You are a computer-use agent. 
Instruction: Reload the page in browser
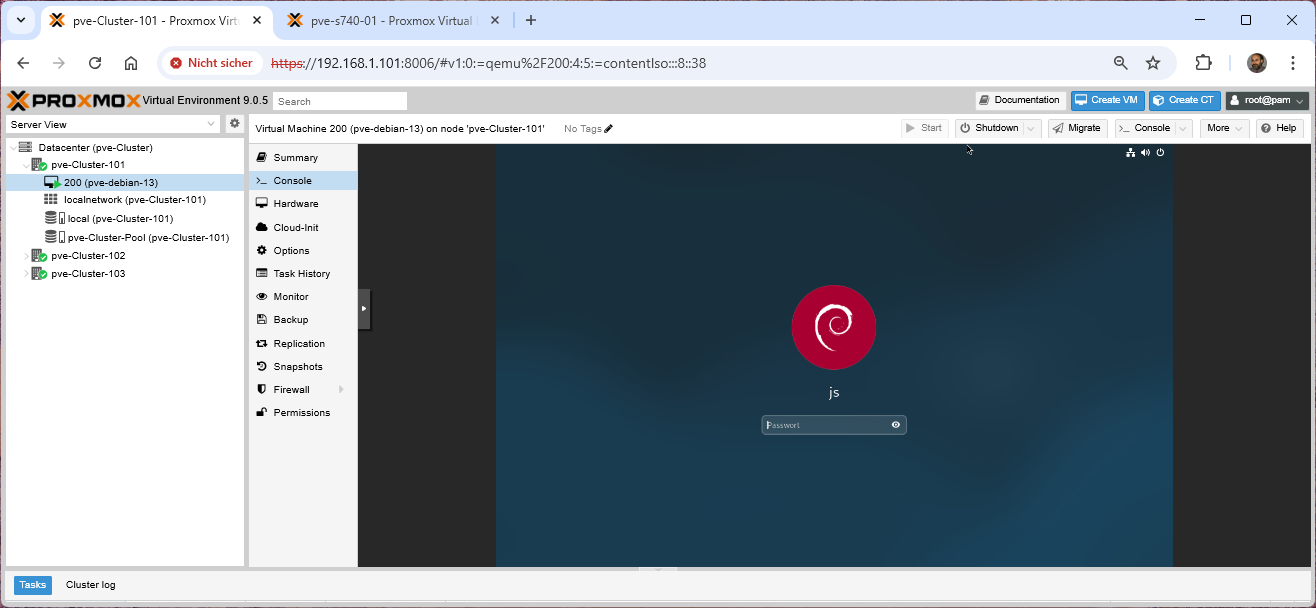(95, 63)
